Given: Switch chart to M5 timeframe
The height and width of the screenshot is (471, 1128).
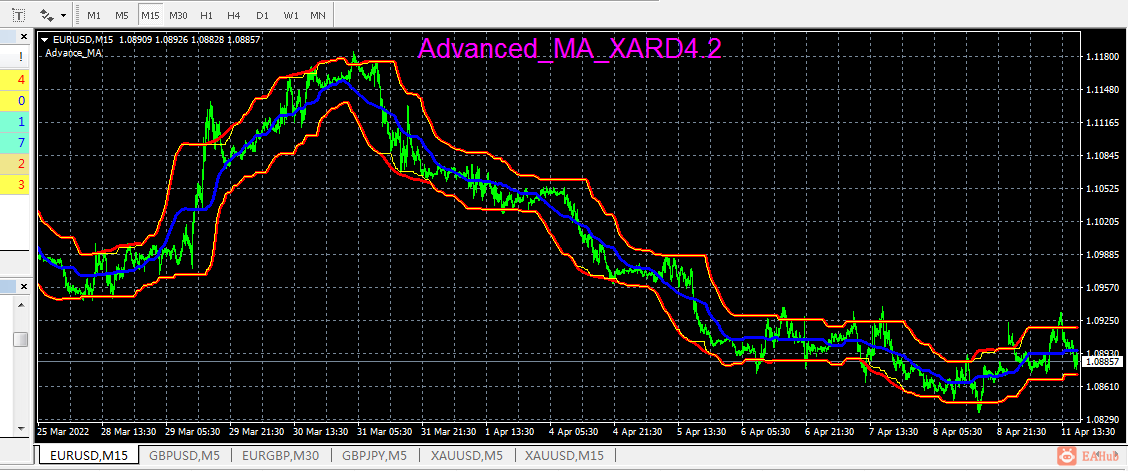Looking at the screenshot, I should pyautogui.click(x=122, y=15).
